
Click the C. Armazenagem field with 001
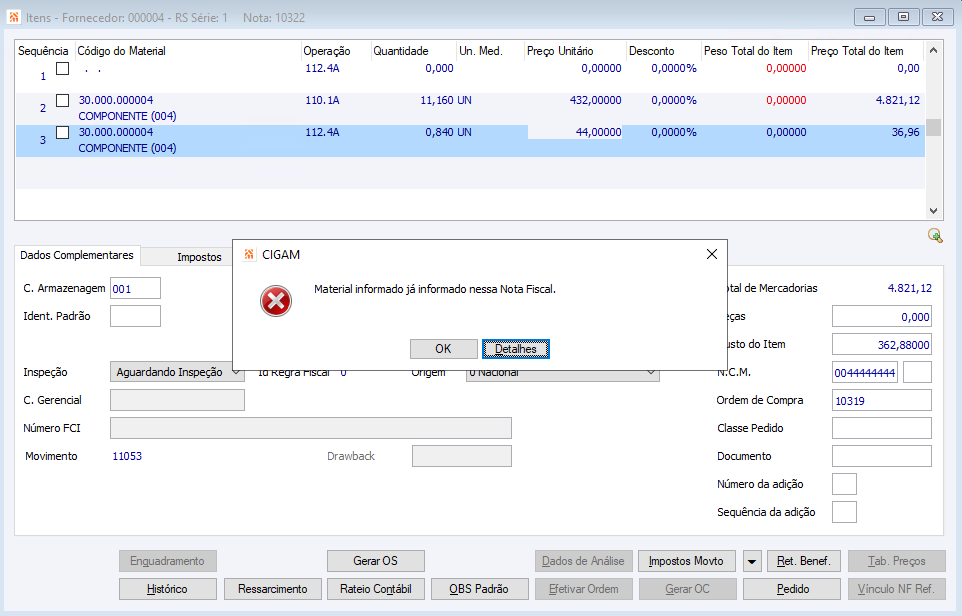coord(136,288)
